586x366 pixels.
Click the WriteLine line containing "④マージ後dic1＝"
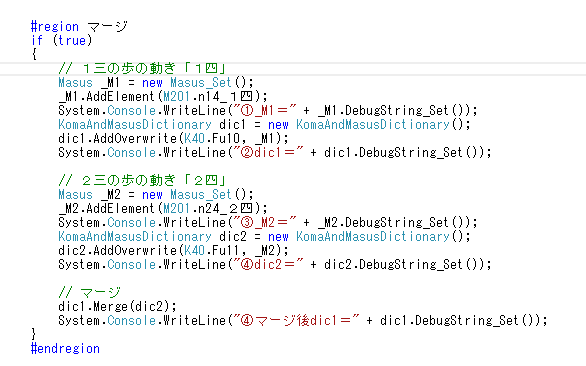(x=303, y=320)
